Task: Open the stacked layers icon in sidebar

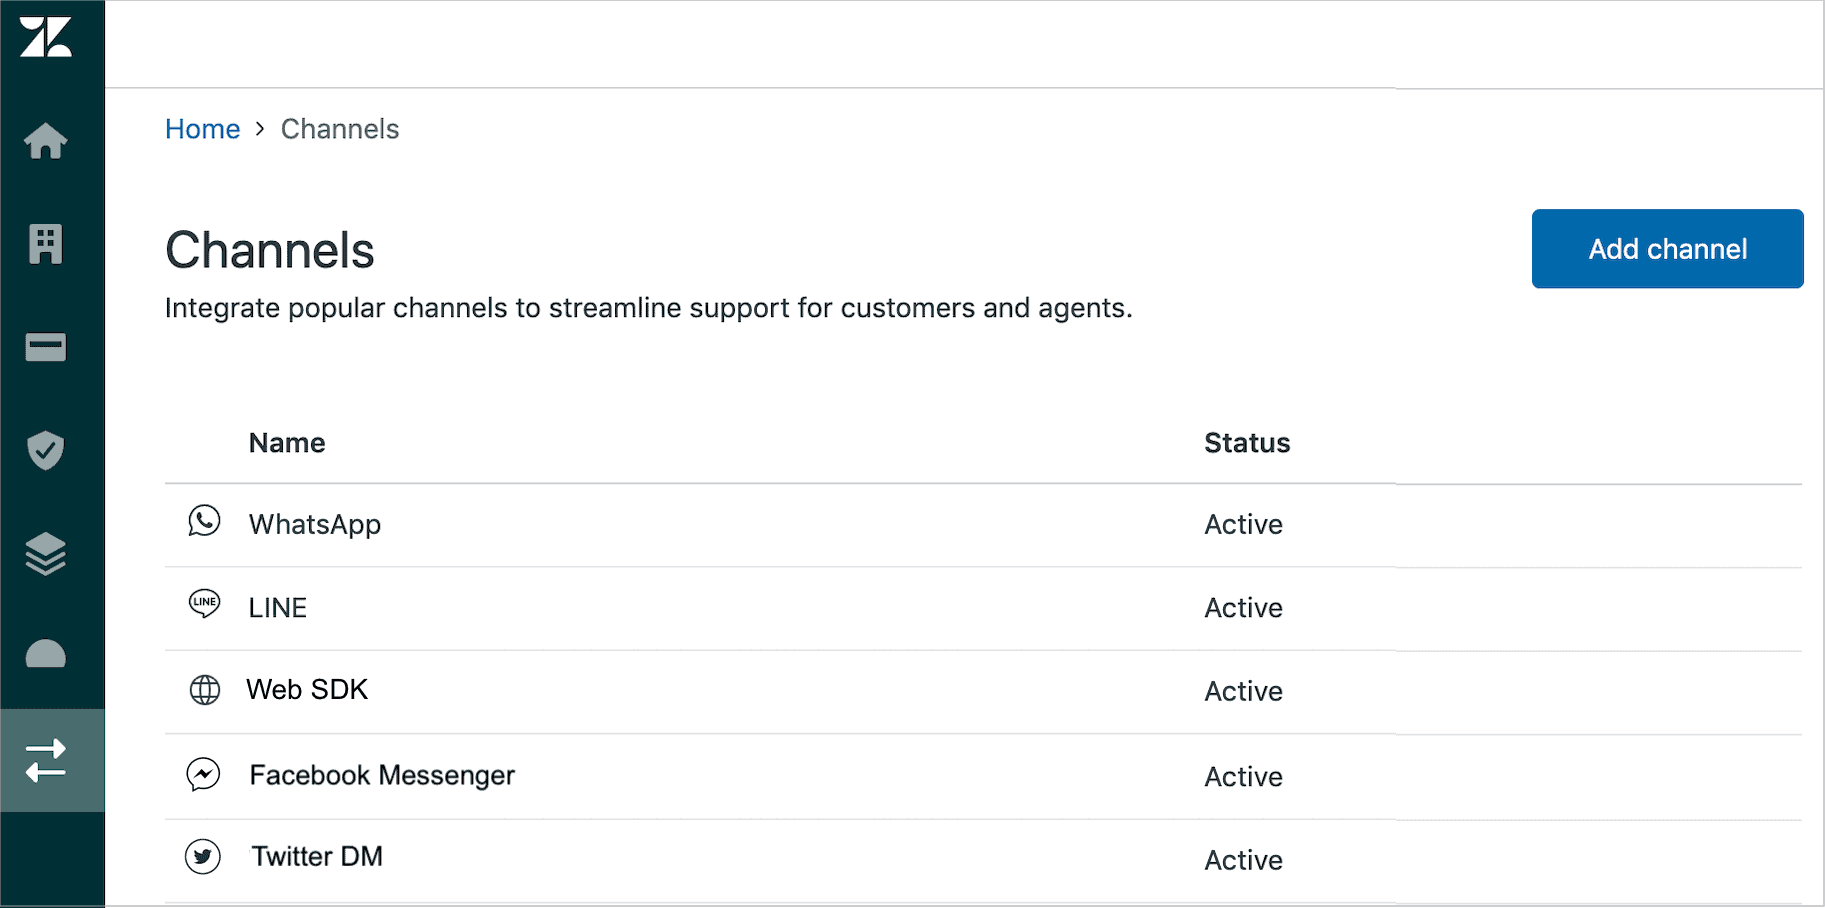Action: [x=46, y=554]
